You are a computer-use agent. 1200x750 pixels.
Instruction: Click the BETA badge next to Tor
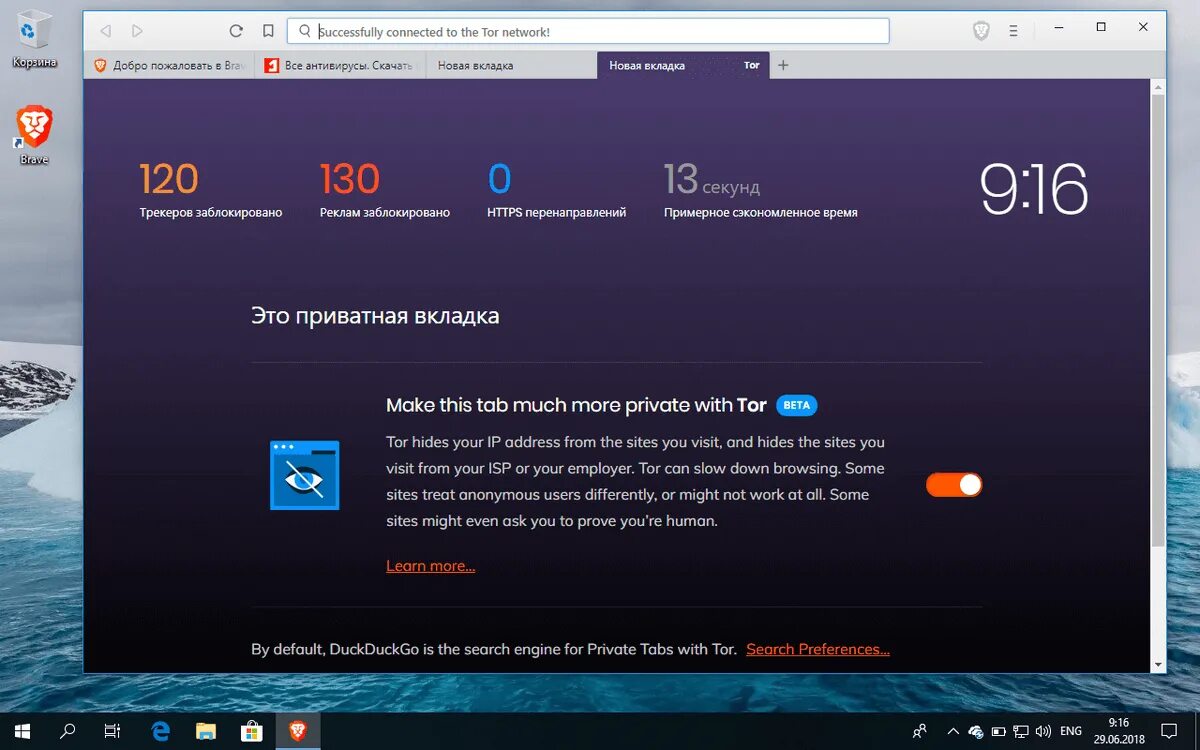[x=797, y=405]
